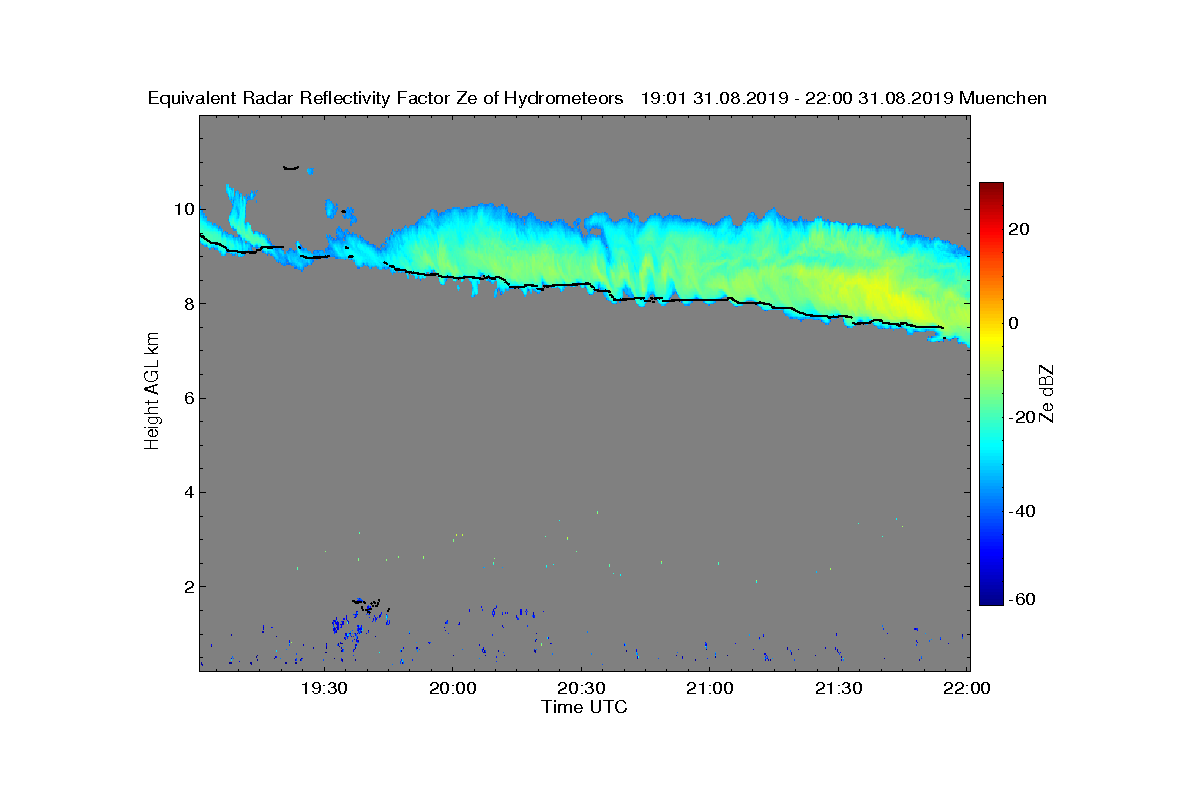The height and width of the screenshot is (800, 1200).
Task: Click the height tick label 4
Action: coord(187,492)
